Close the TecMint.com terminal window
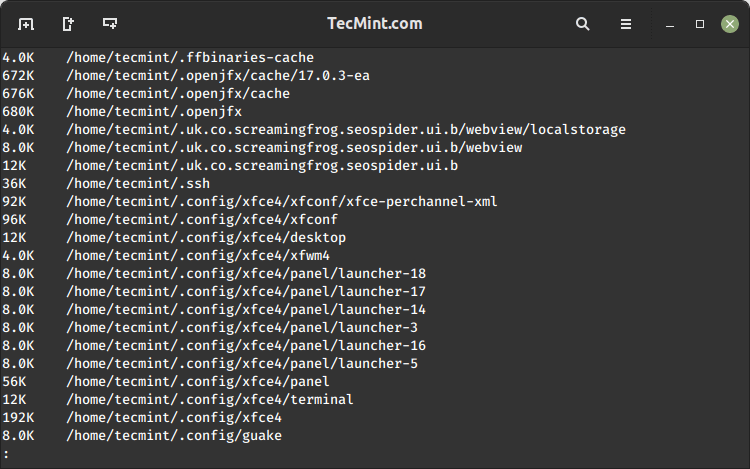 click(x=730, y=23)
